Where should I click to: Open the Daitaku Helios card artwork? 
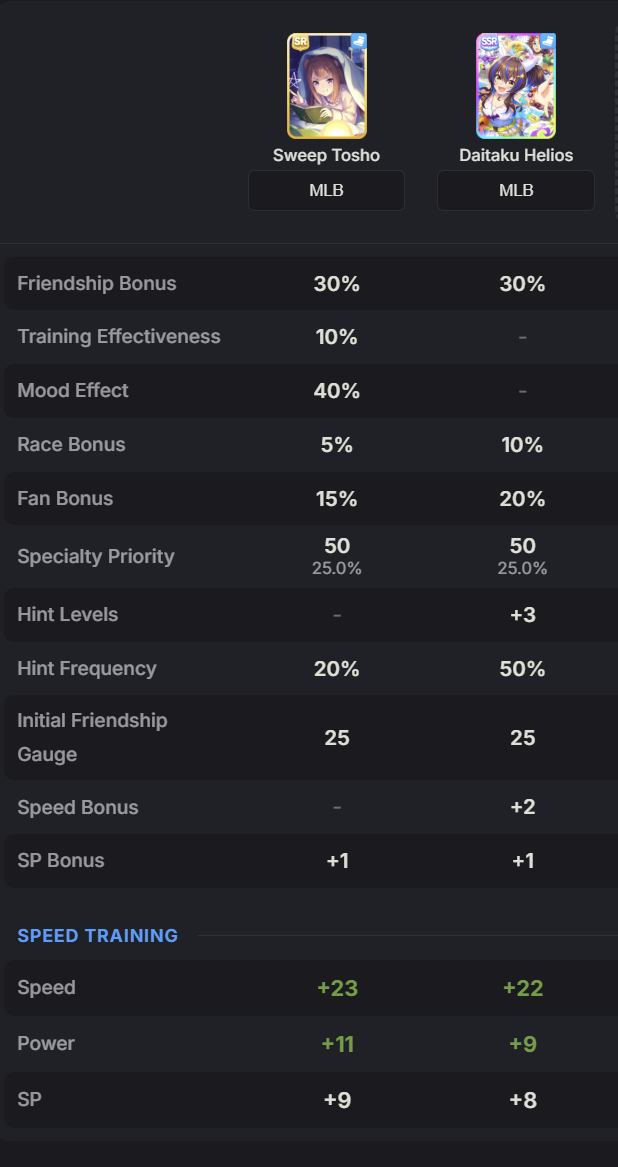(516, 86)
